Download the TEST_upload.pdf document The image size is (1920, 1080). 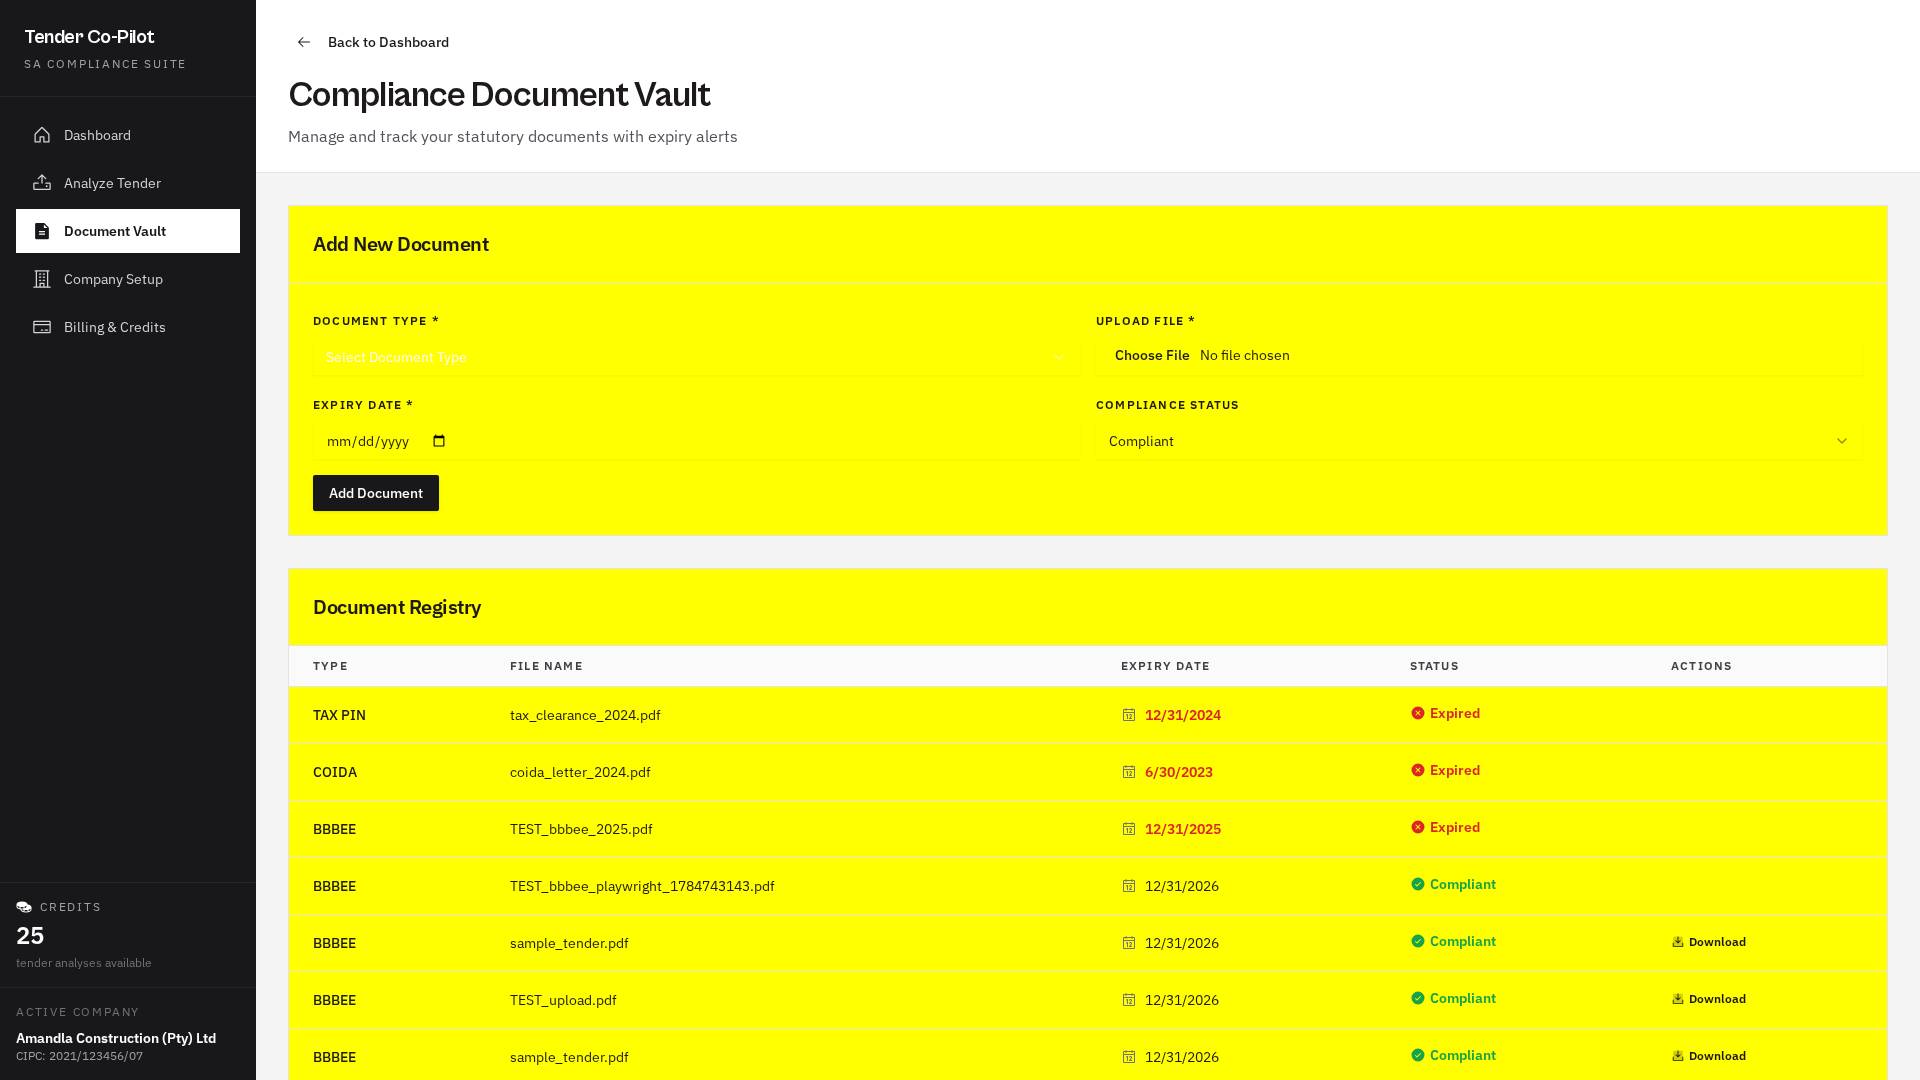coord(1709,999)
